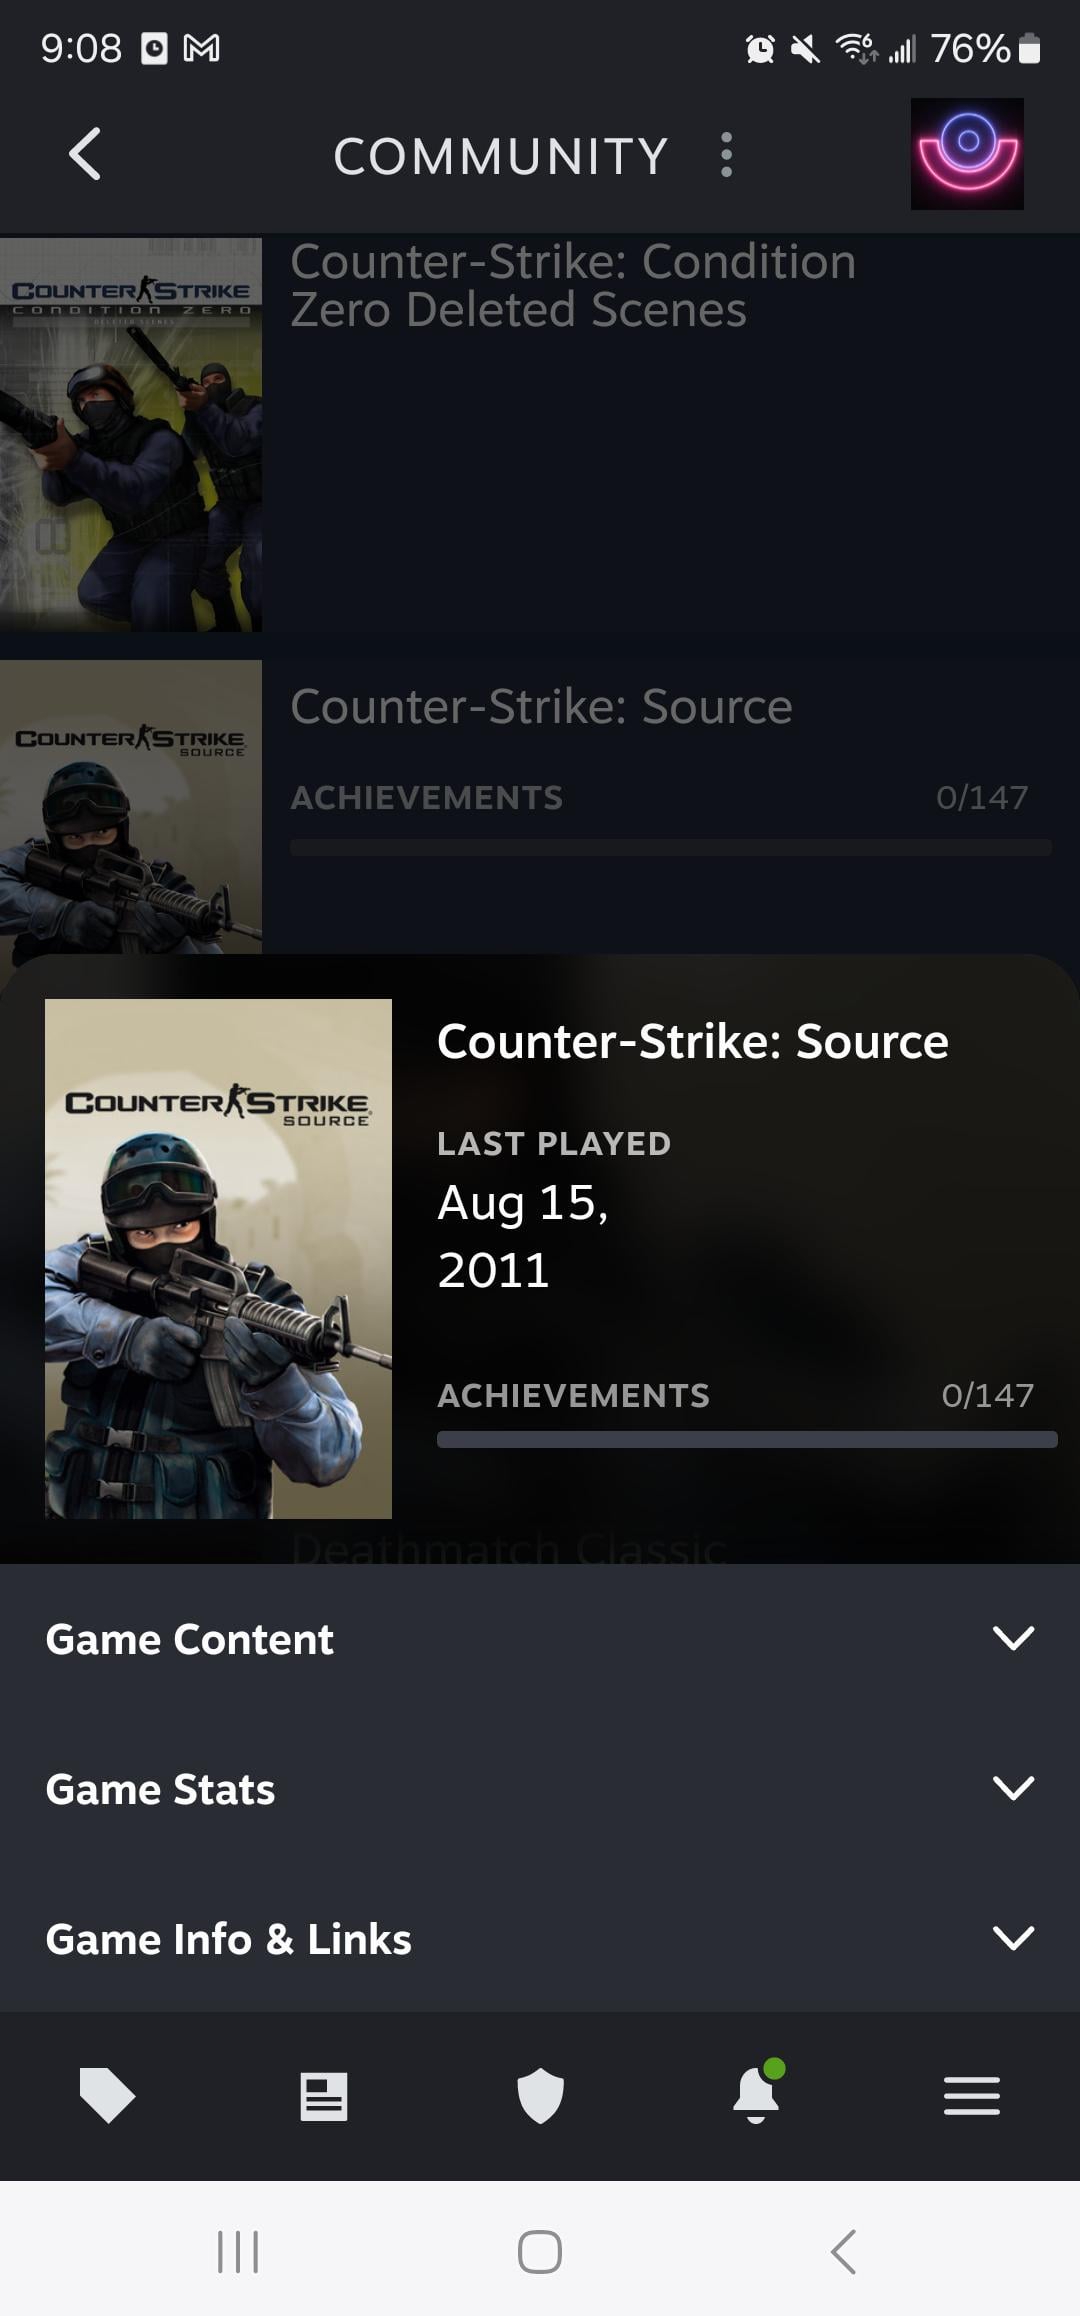Click the Achievements 0/147 progress bar in panel

(x=747, y=1439)
